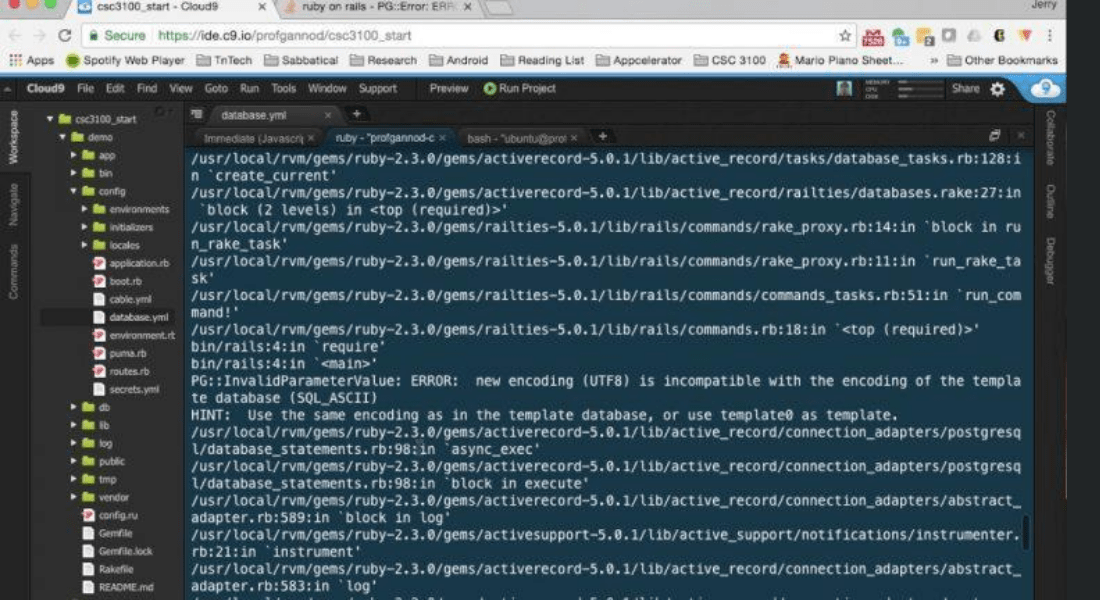This screenshot has width=1100, height=600.
Task: Switch to Immediate (Javascript) tab
Action: (255, 137)
